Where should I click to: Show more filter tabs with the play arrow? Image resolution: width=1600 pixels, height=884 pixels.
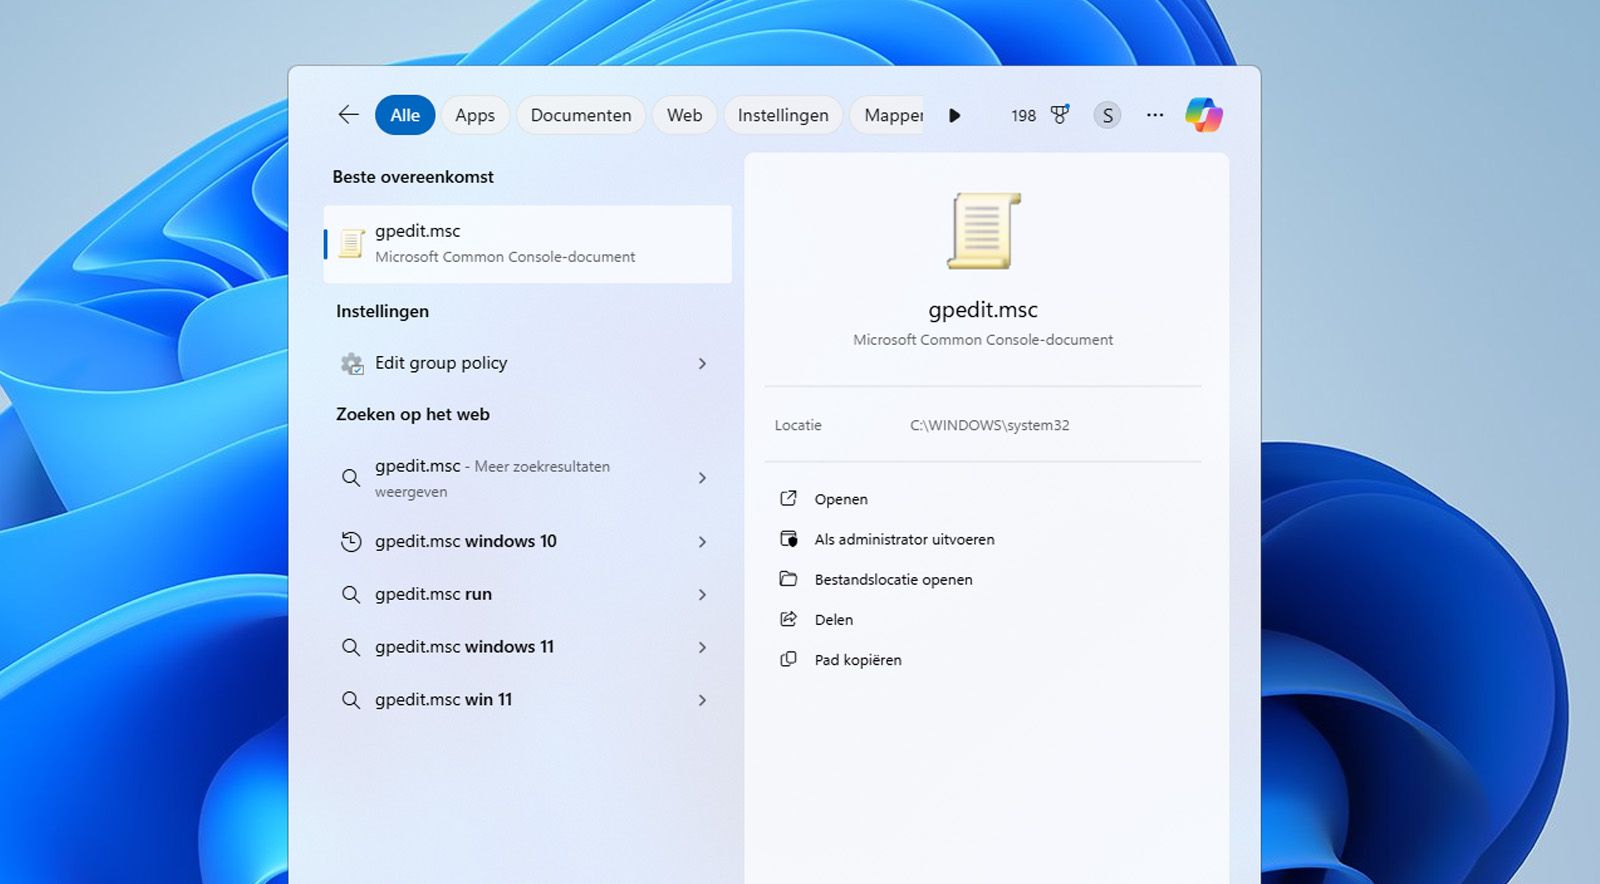coord(954,115)
